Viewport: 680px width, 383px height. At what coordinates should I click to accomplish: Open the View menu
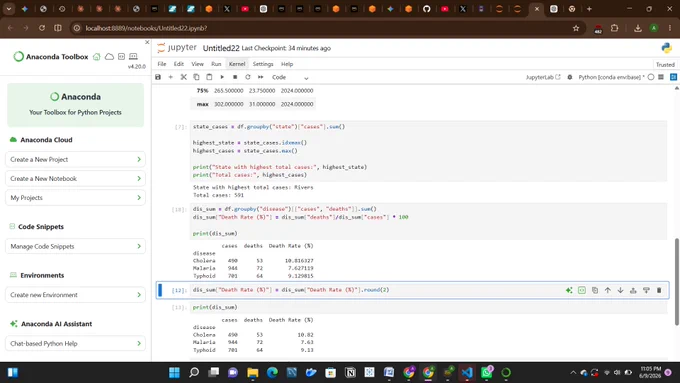[x=197, y=64]
